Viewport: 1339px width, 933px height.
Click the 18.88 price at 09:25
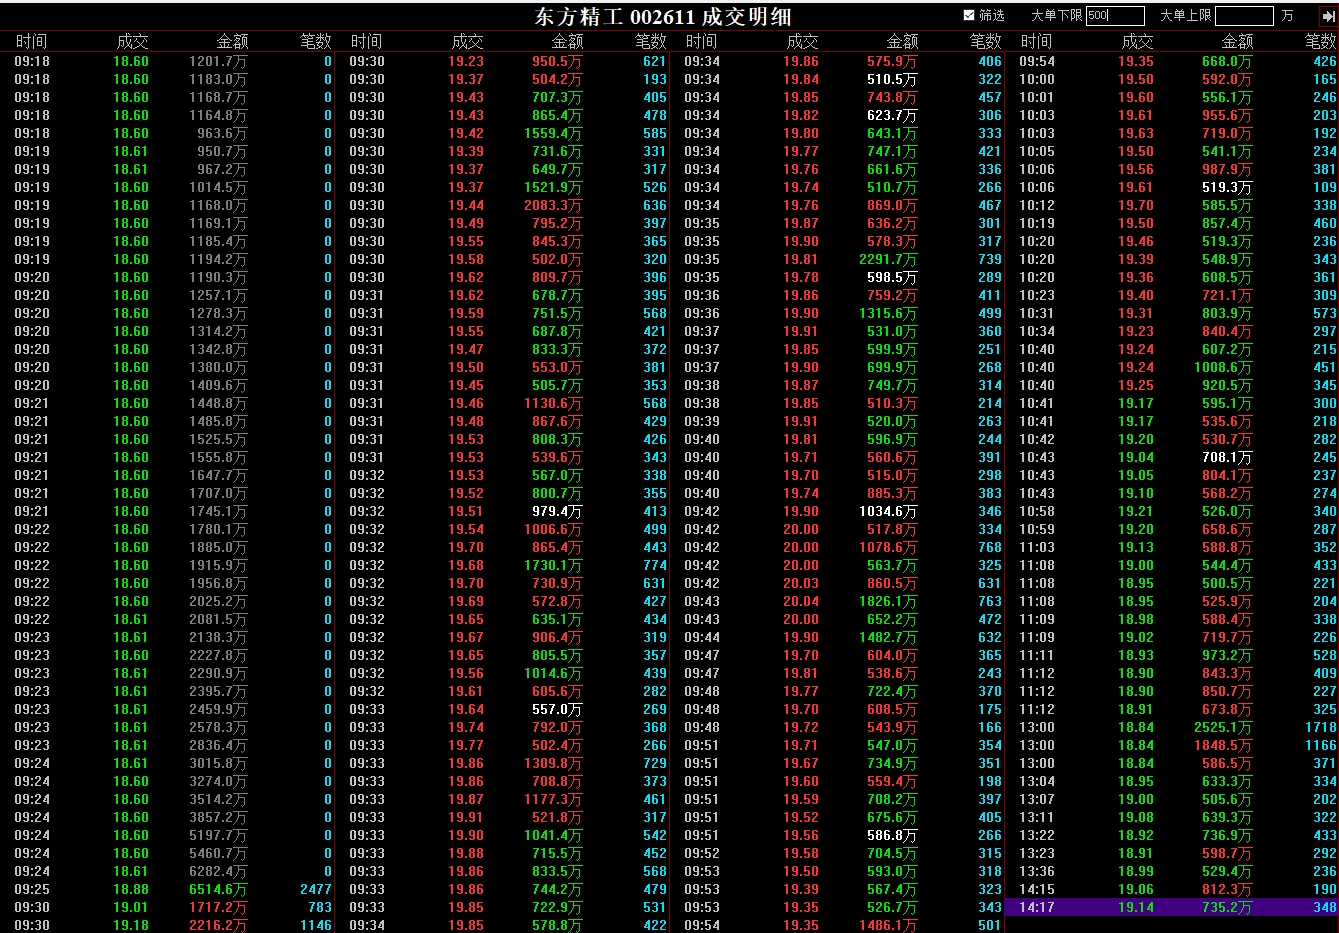coord(131,889)
